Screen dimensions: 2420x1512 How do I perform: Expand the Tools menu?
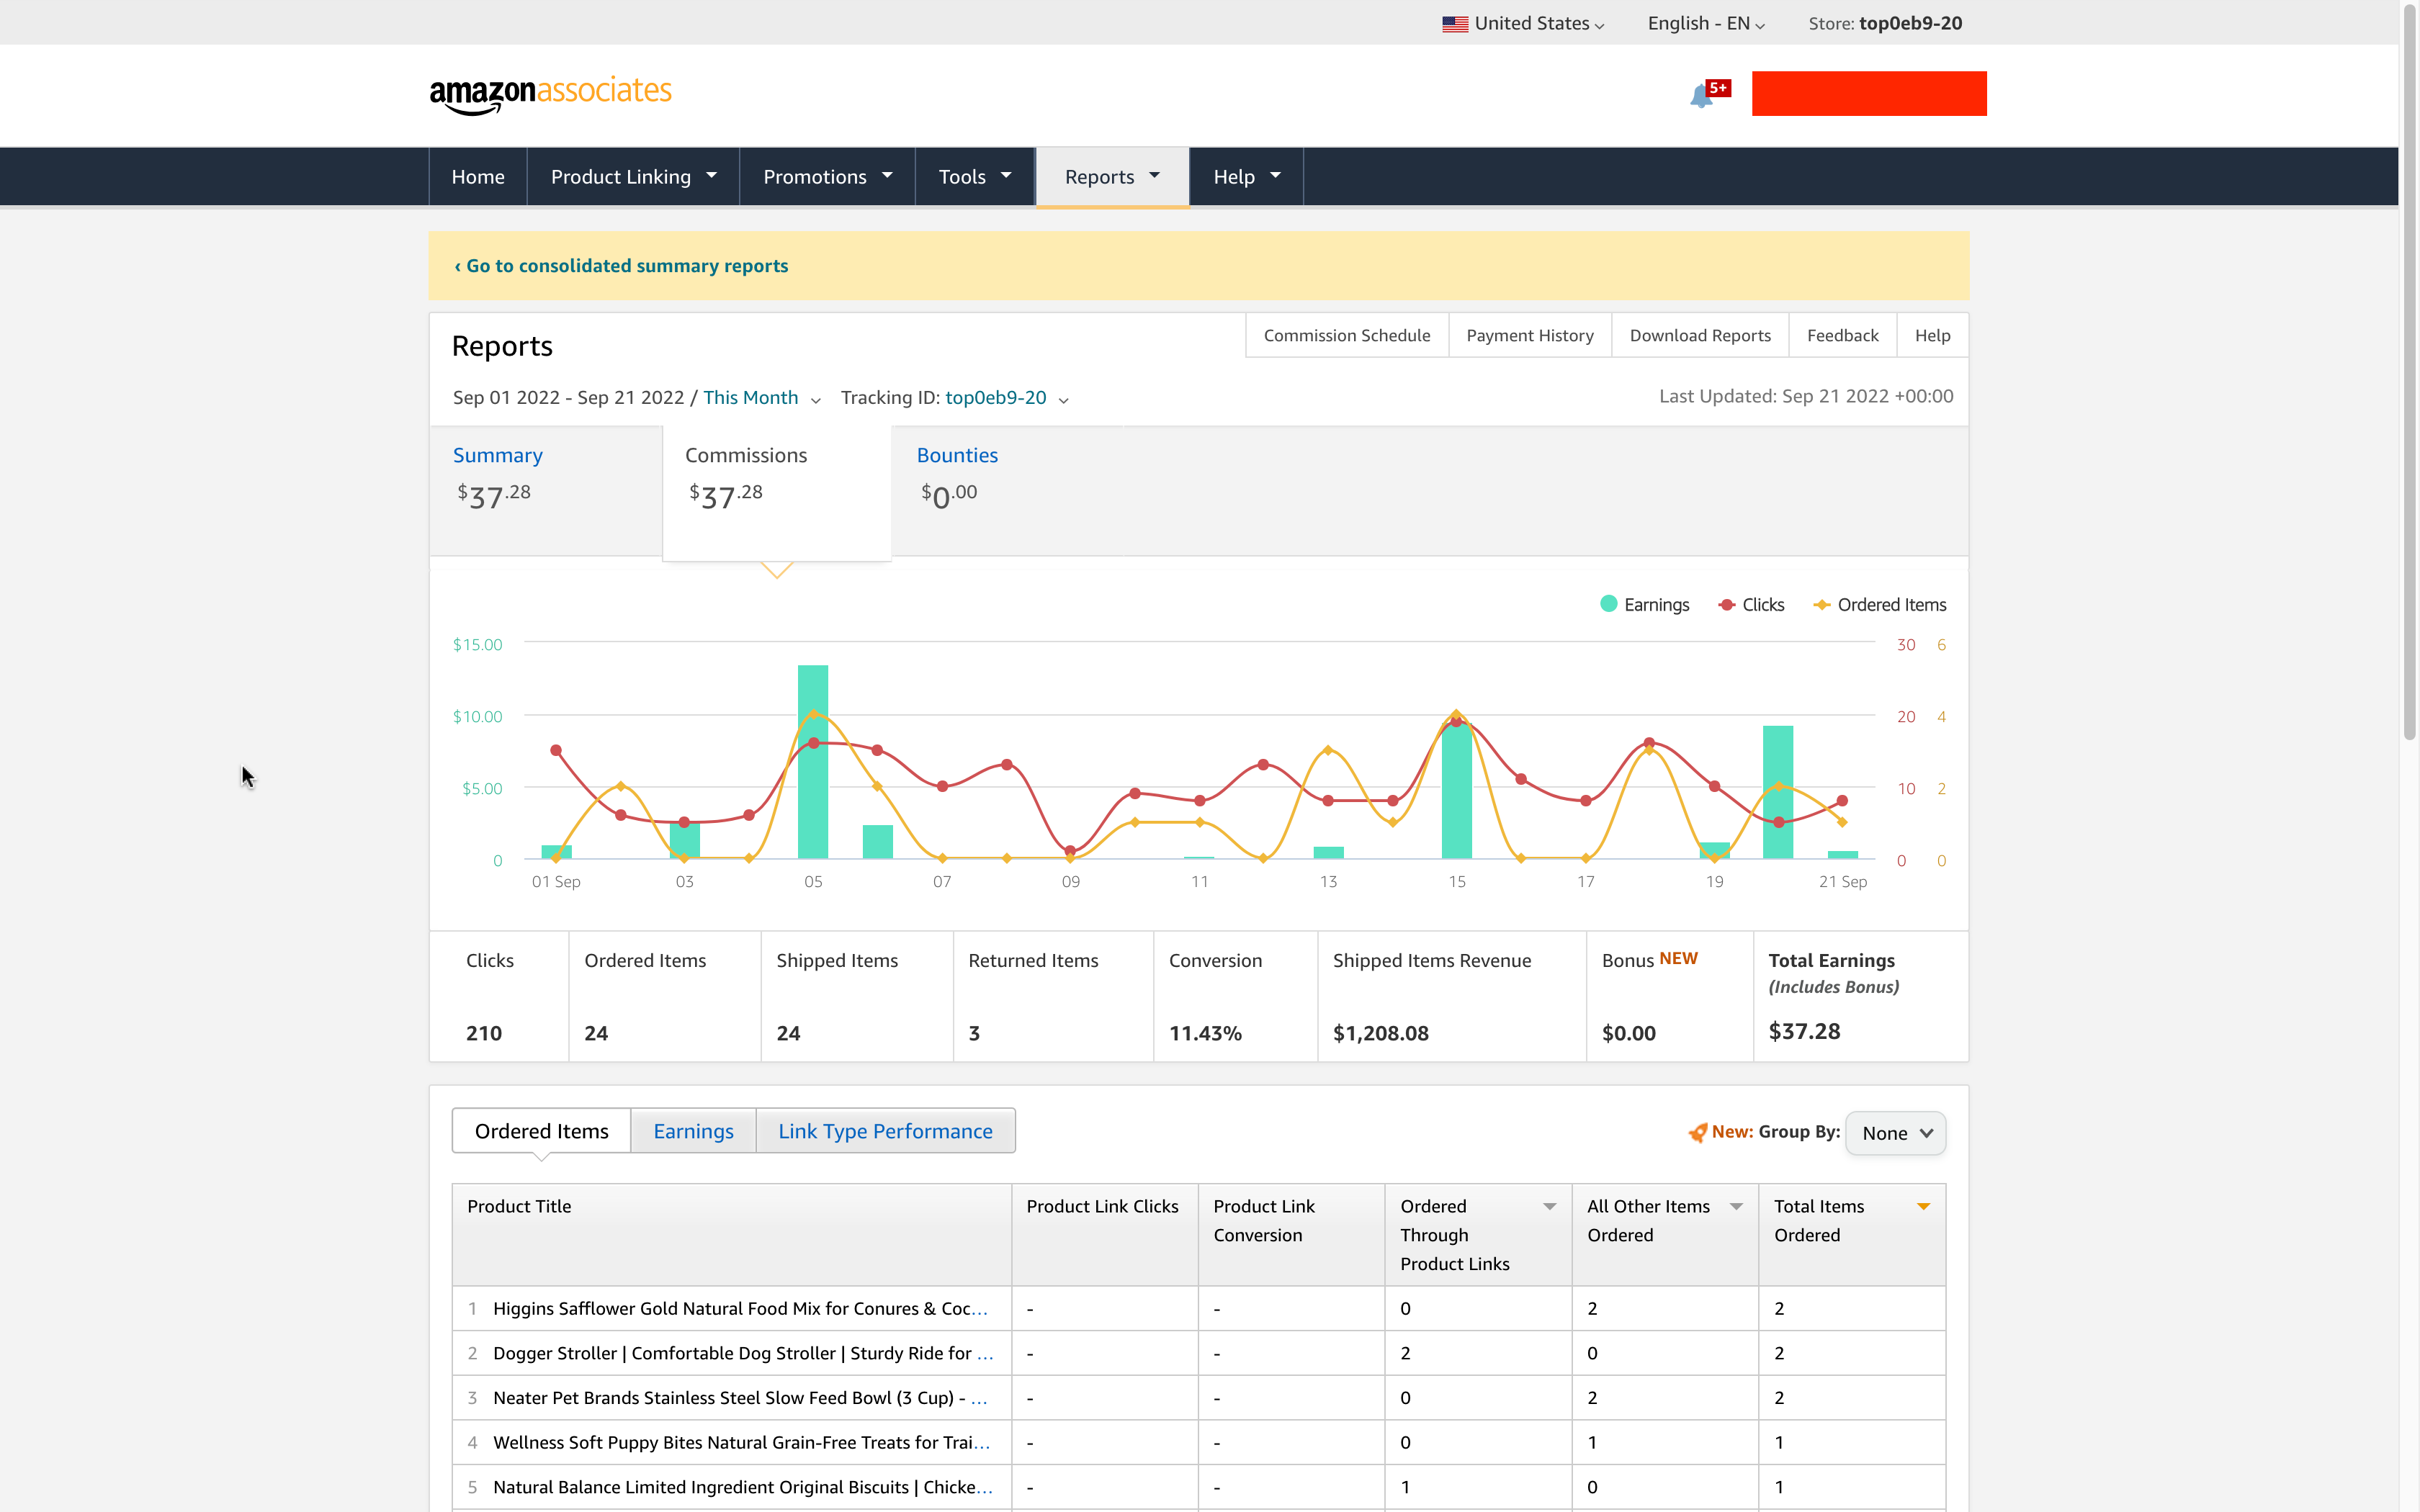coord(974,177)
